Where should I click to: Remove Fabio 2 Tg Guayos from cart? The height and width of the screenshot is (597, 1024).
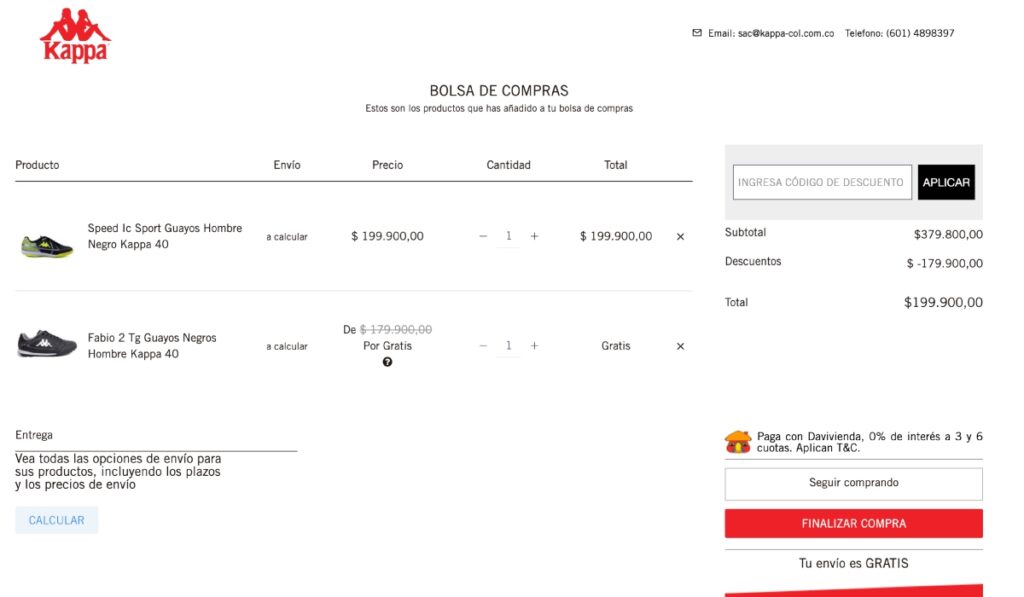click(680, 346)
